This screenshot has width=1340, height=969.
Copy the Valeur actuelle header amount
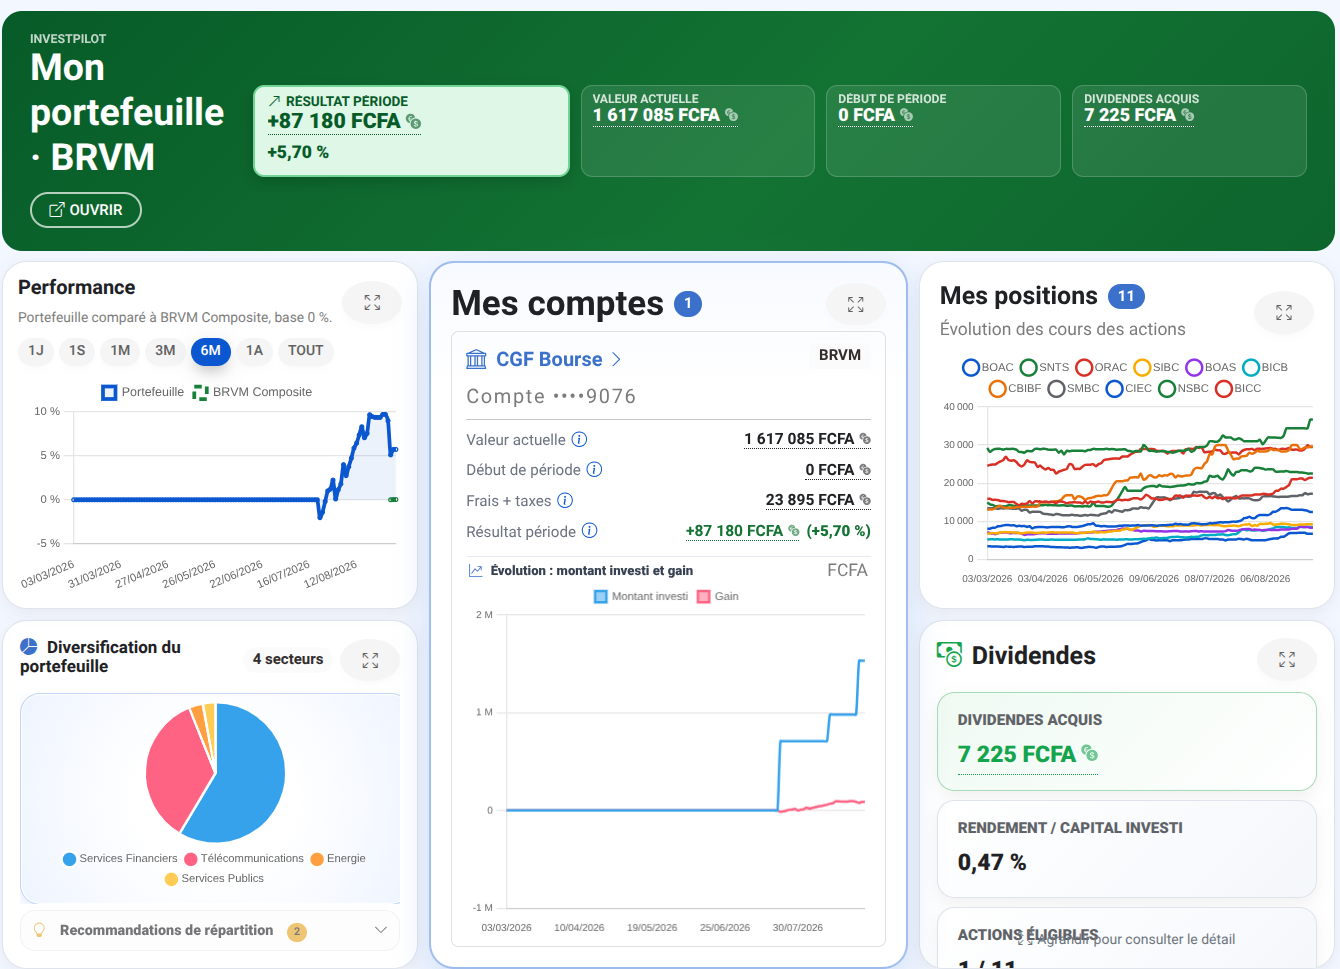pyautogui.click(x=731, y=115)
